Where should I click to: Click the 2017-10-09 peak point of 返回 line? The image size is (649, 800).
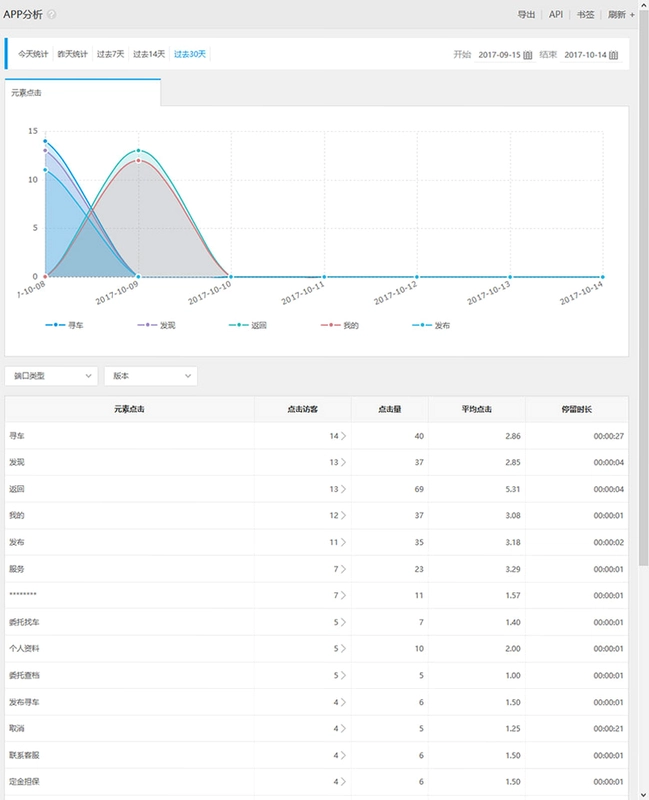click(x=138, y=151)
